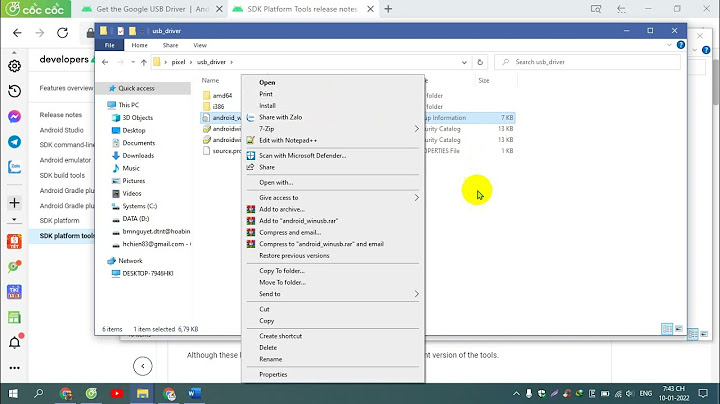Expand the 7-Zip submenu
Screen dimensions: 720x404
(x=333, y=129)
